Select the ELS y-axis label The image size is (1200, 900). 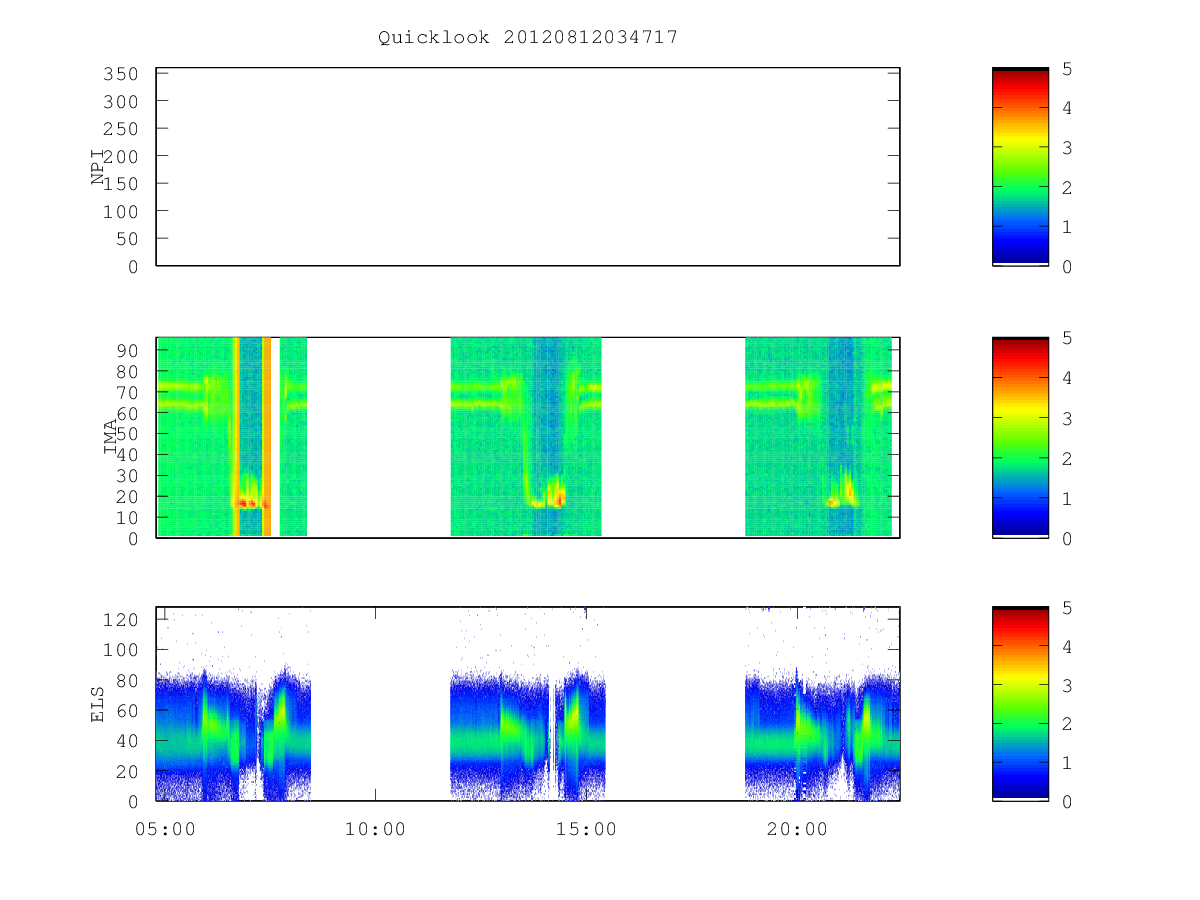(x=98, y=704)
